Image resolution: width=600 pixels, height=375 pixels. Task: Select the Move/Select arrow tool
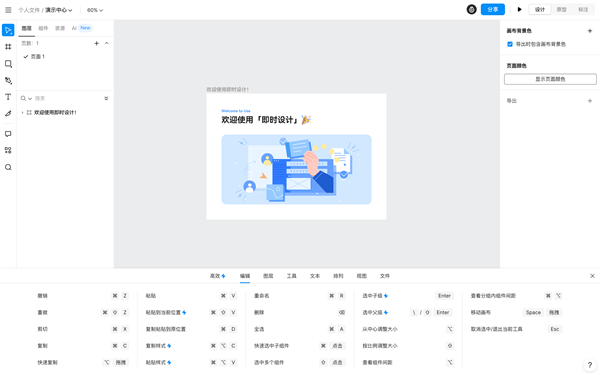(x=8, y=30)
